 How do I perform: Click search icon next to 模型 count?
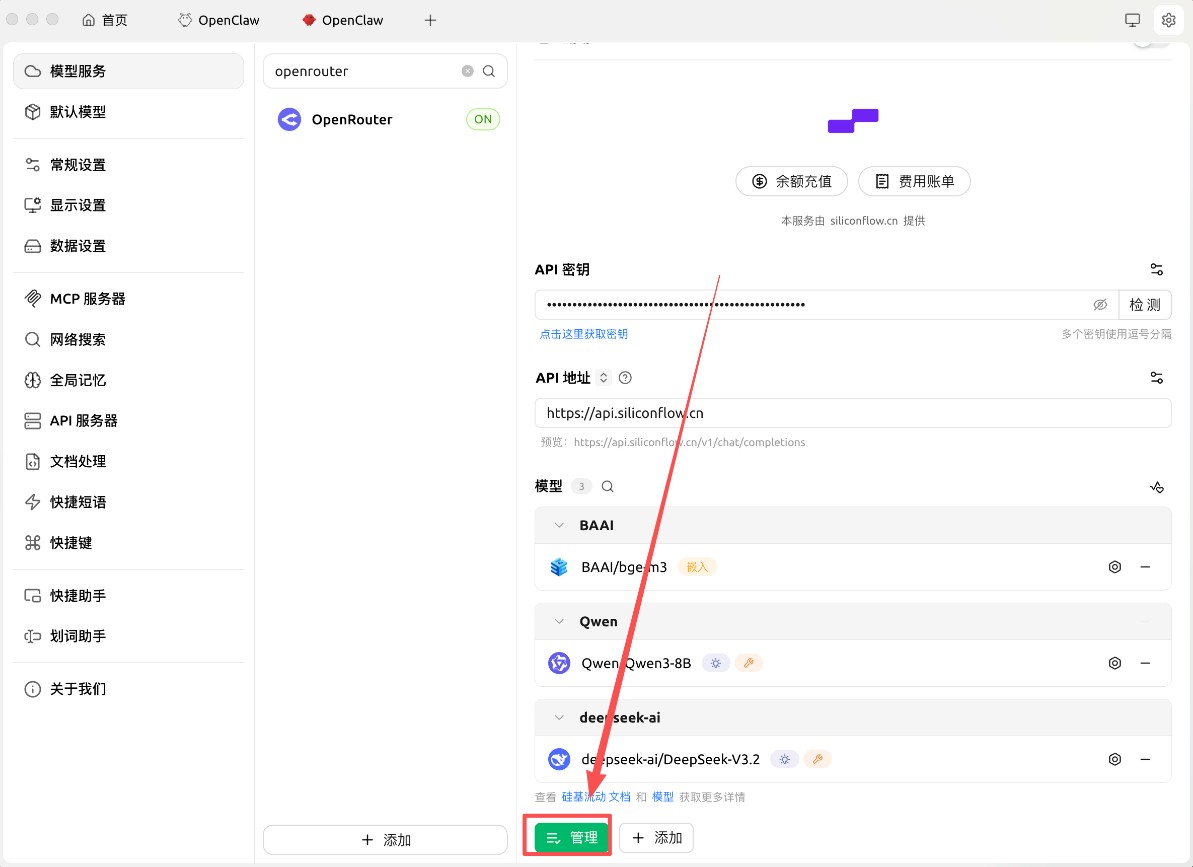point(606,486)
